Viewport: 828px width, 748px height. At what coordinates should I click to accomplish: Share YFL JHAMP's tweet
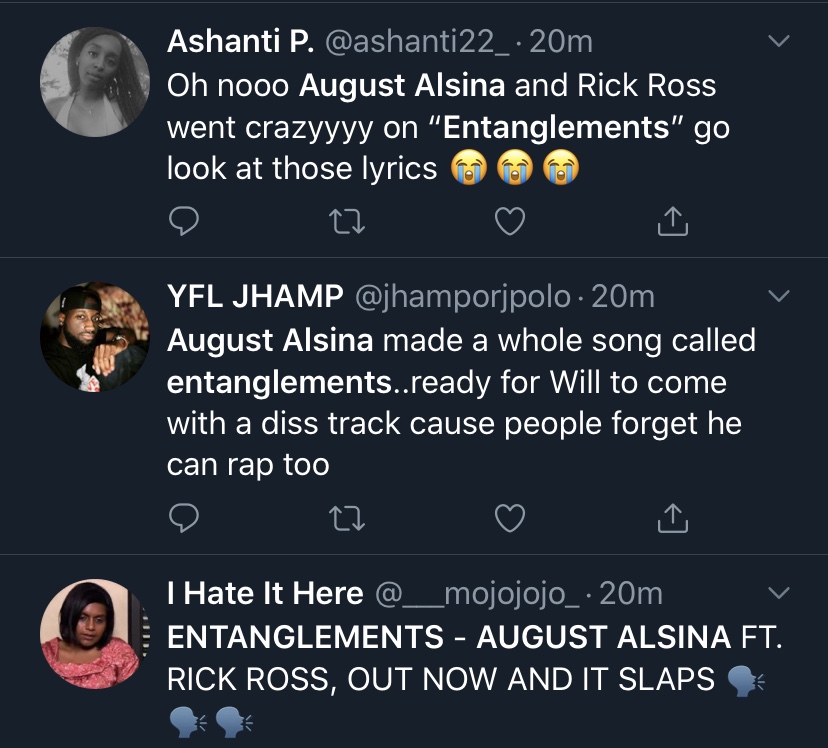673,517
